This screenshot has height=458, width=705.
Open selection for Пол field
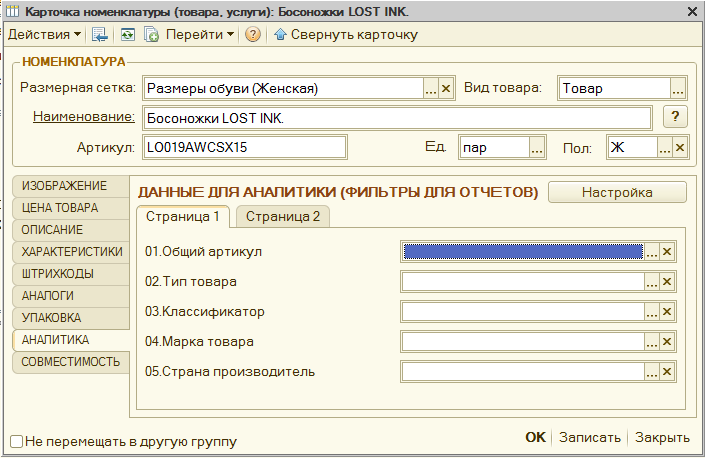(665, 147)
